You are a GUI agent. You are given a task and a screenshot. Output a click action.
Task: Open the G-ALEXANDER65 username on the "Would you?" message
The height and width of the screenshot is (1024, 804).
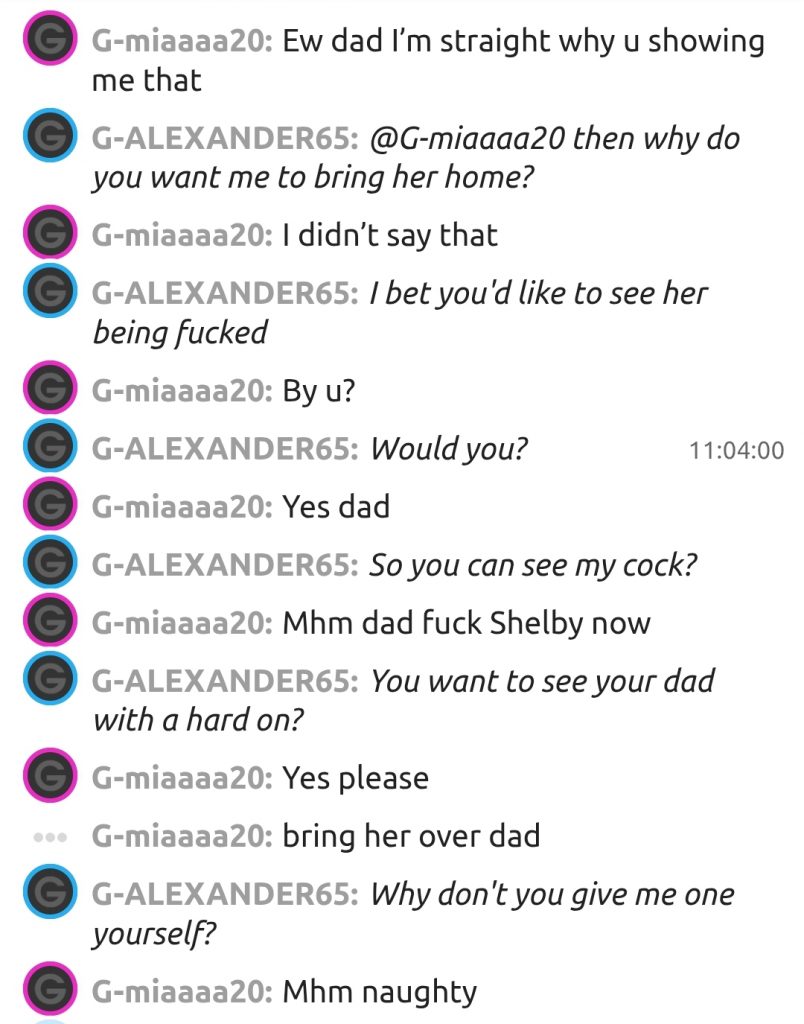[225, 448]
